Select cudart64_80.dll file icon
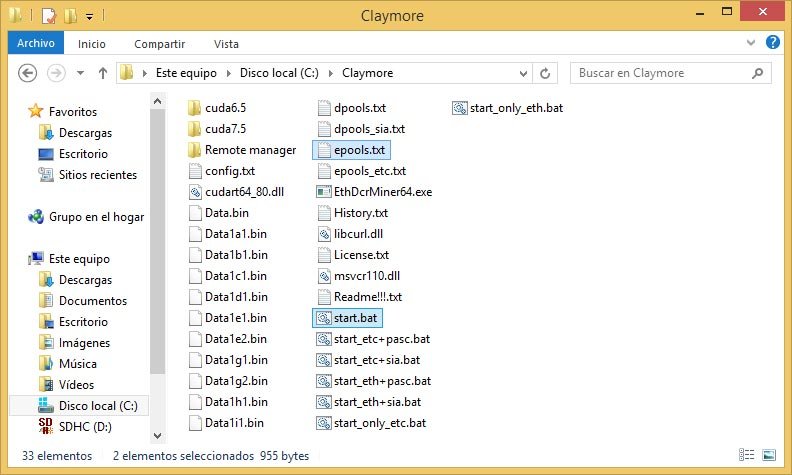This screenshot has height=475, width=792. point(195,192)
